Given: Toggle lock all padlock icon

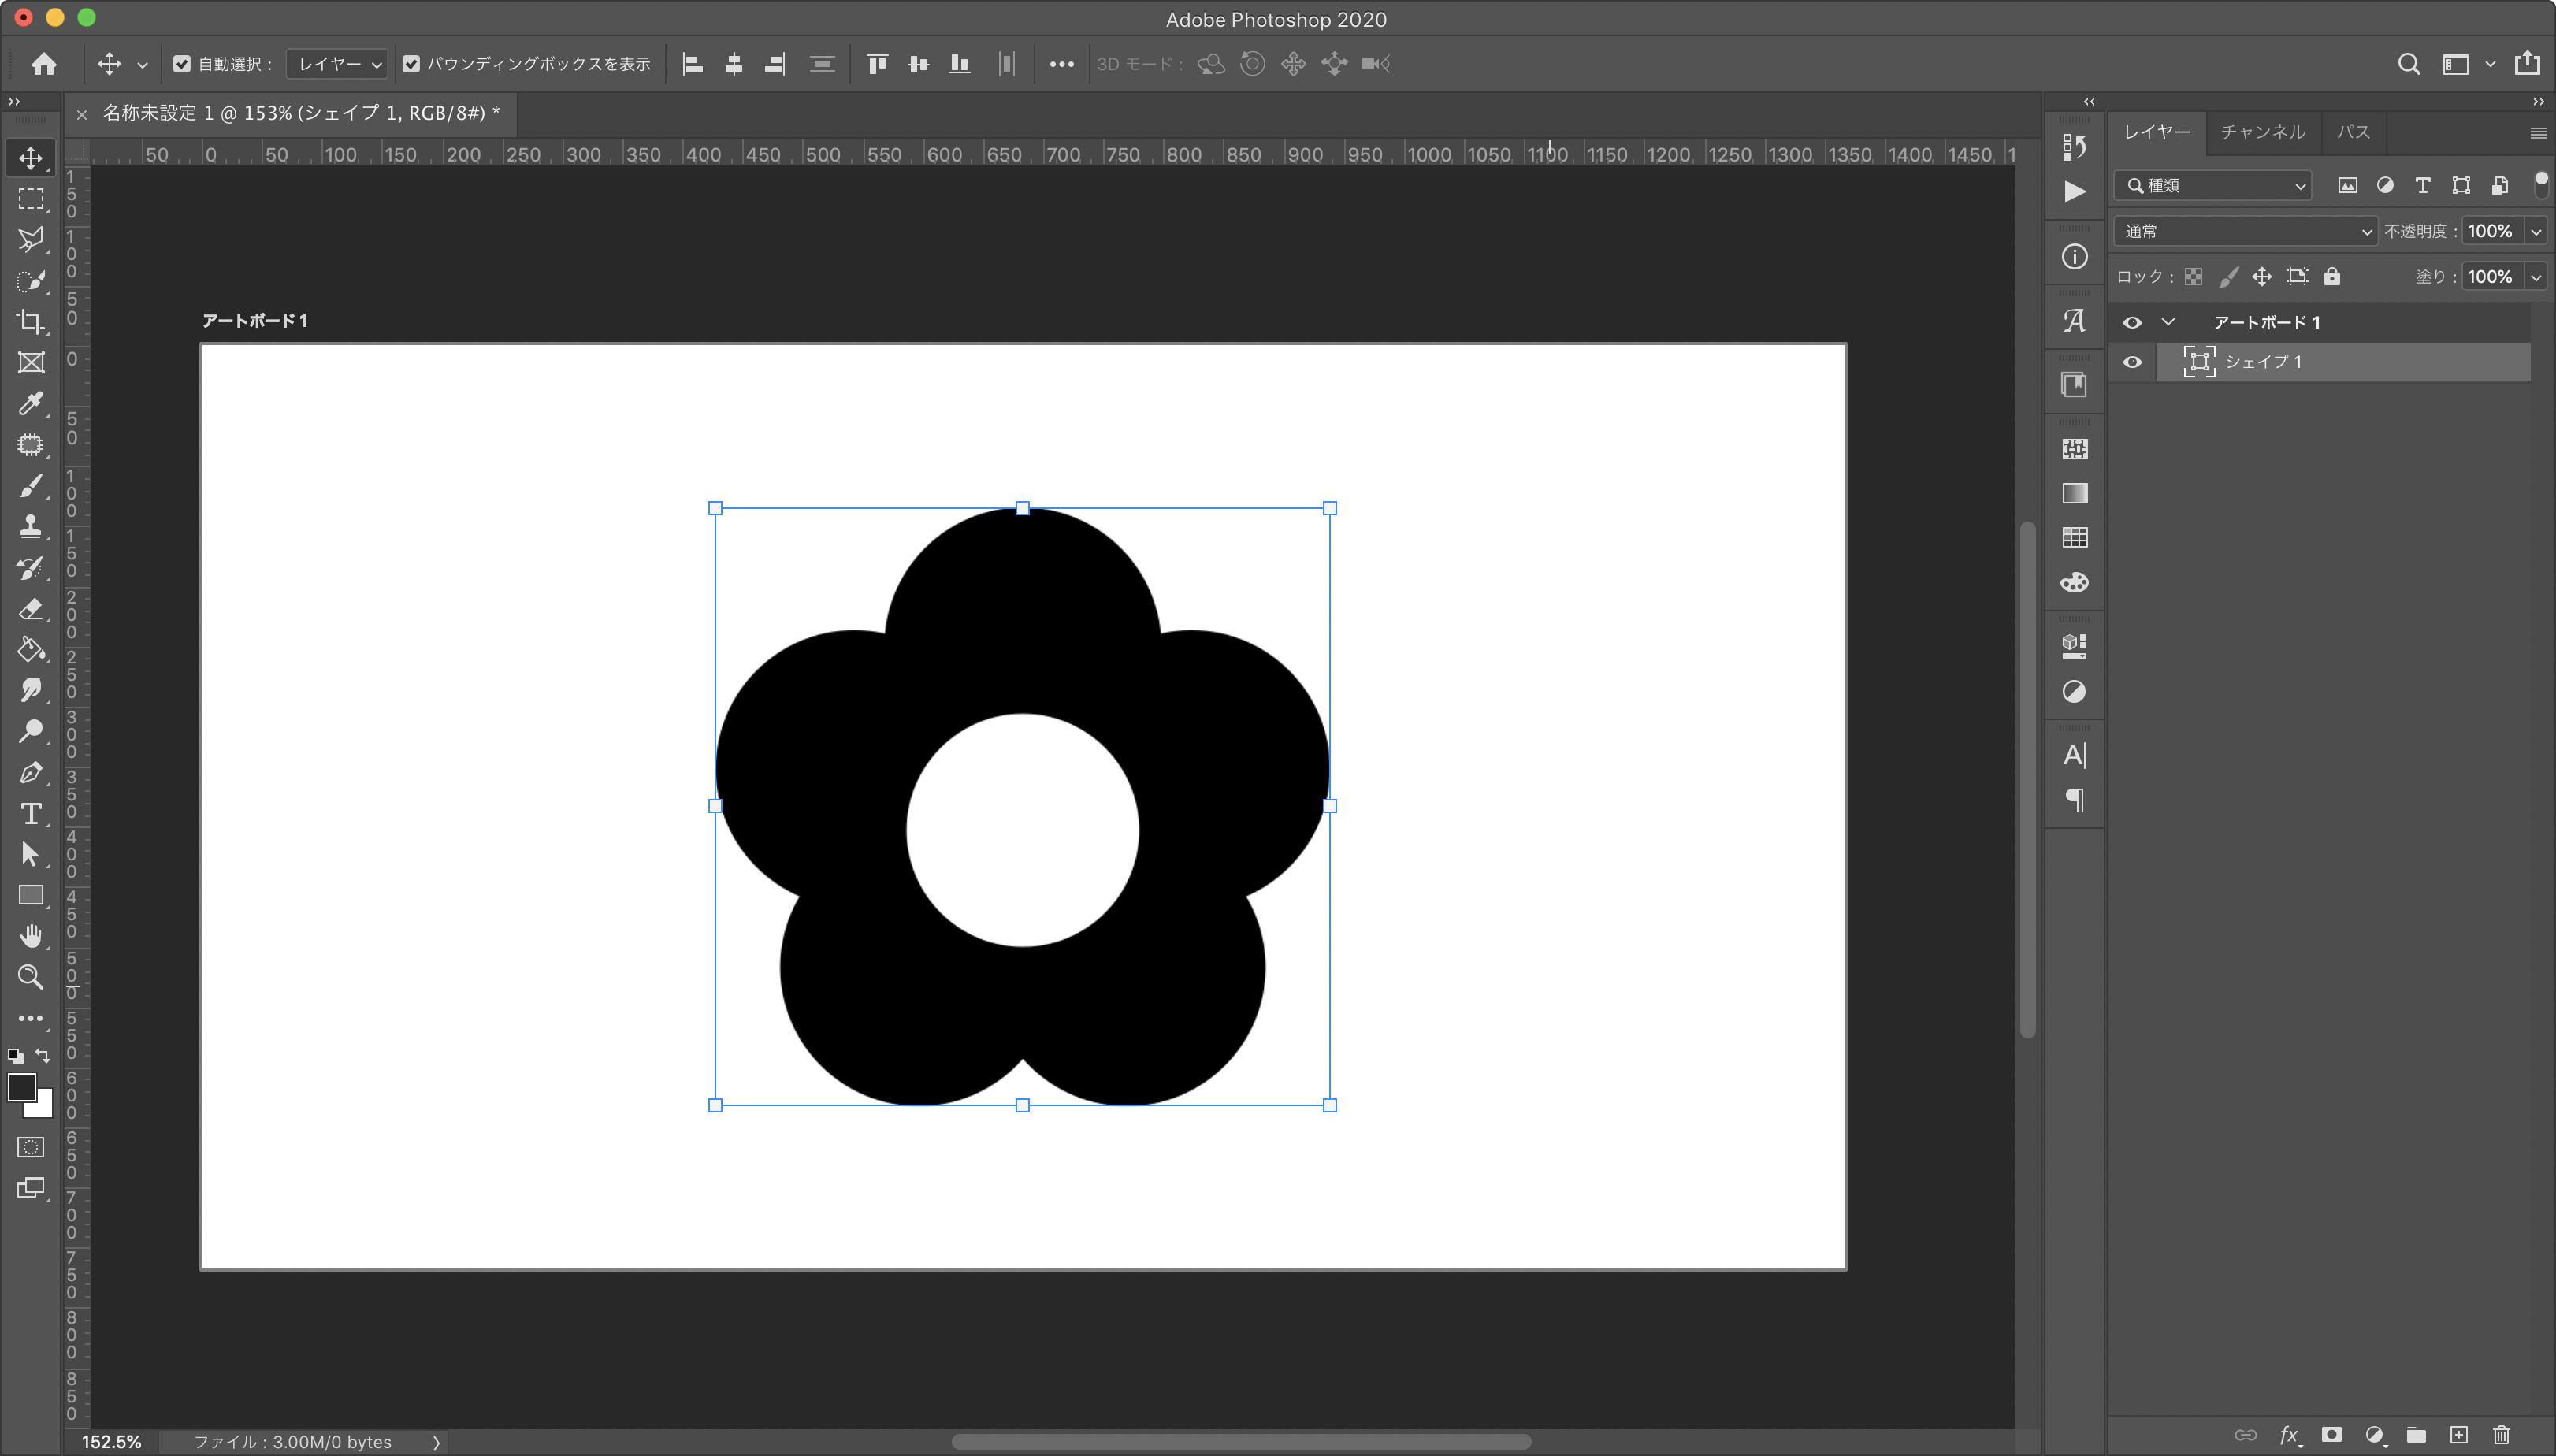Looking at the screenshot, I should click(2332, 277).
